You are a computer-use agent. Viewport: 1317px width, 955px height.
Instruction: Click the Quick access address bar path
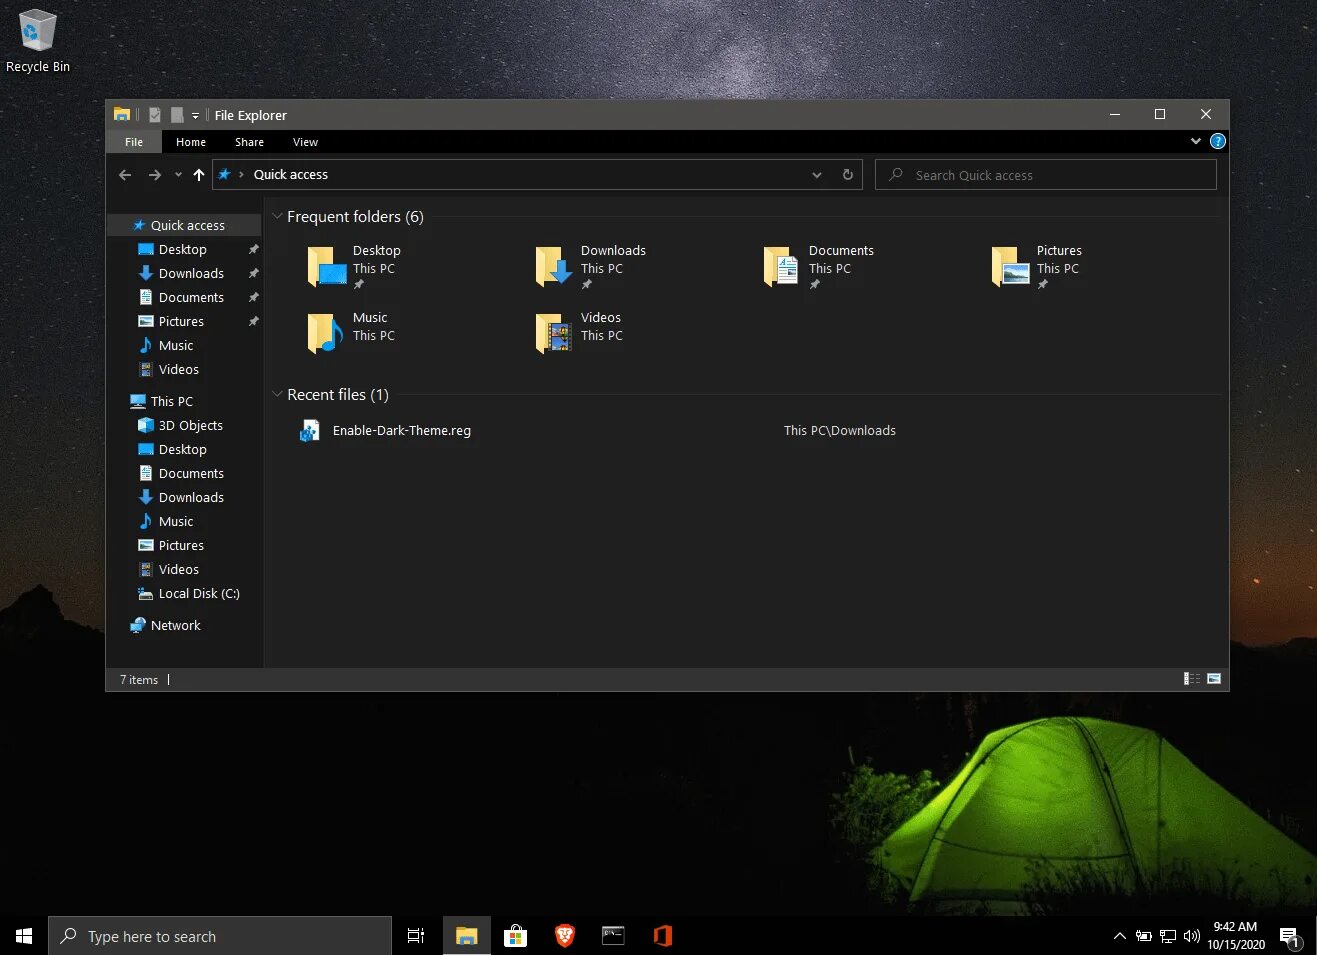click(291, 175)
